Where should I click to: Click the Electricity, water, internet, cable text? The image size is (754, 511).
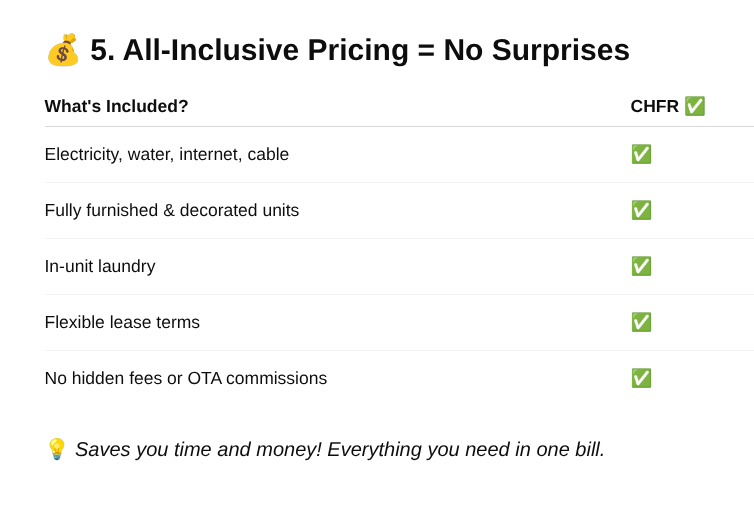(167, 154)
